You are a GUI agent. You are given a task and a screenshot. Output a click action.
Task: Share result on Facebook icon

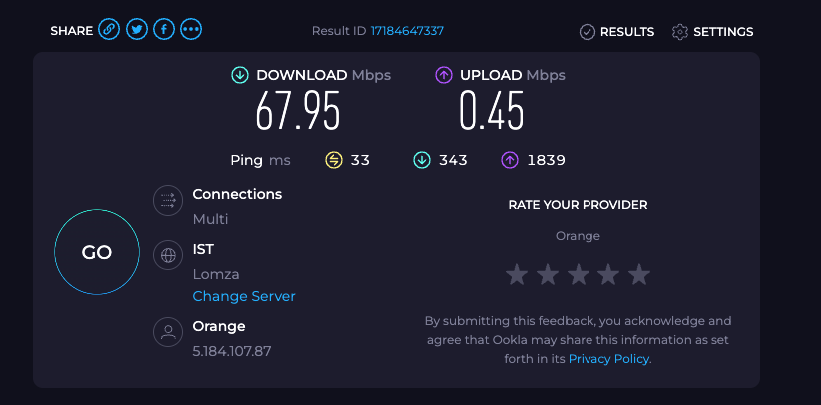pyautogui.click(x=164, y=29)
